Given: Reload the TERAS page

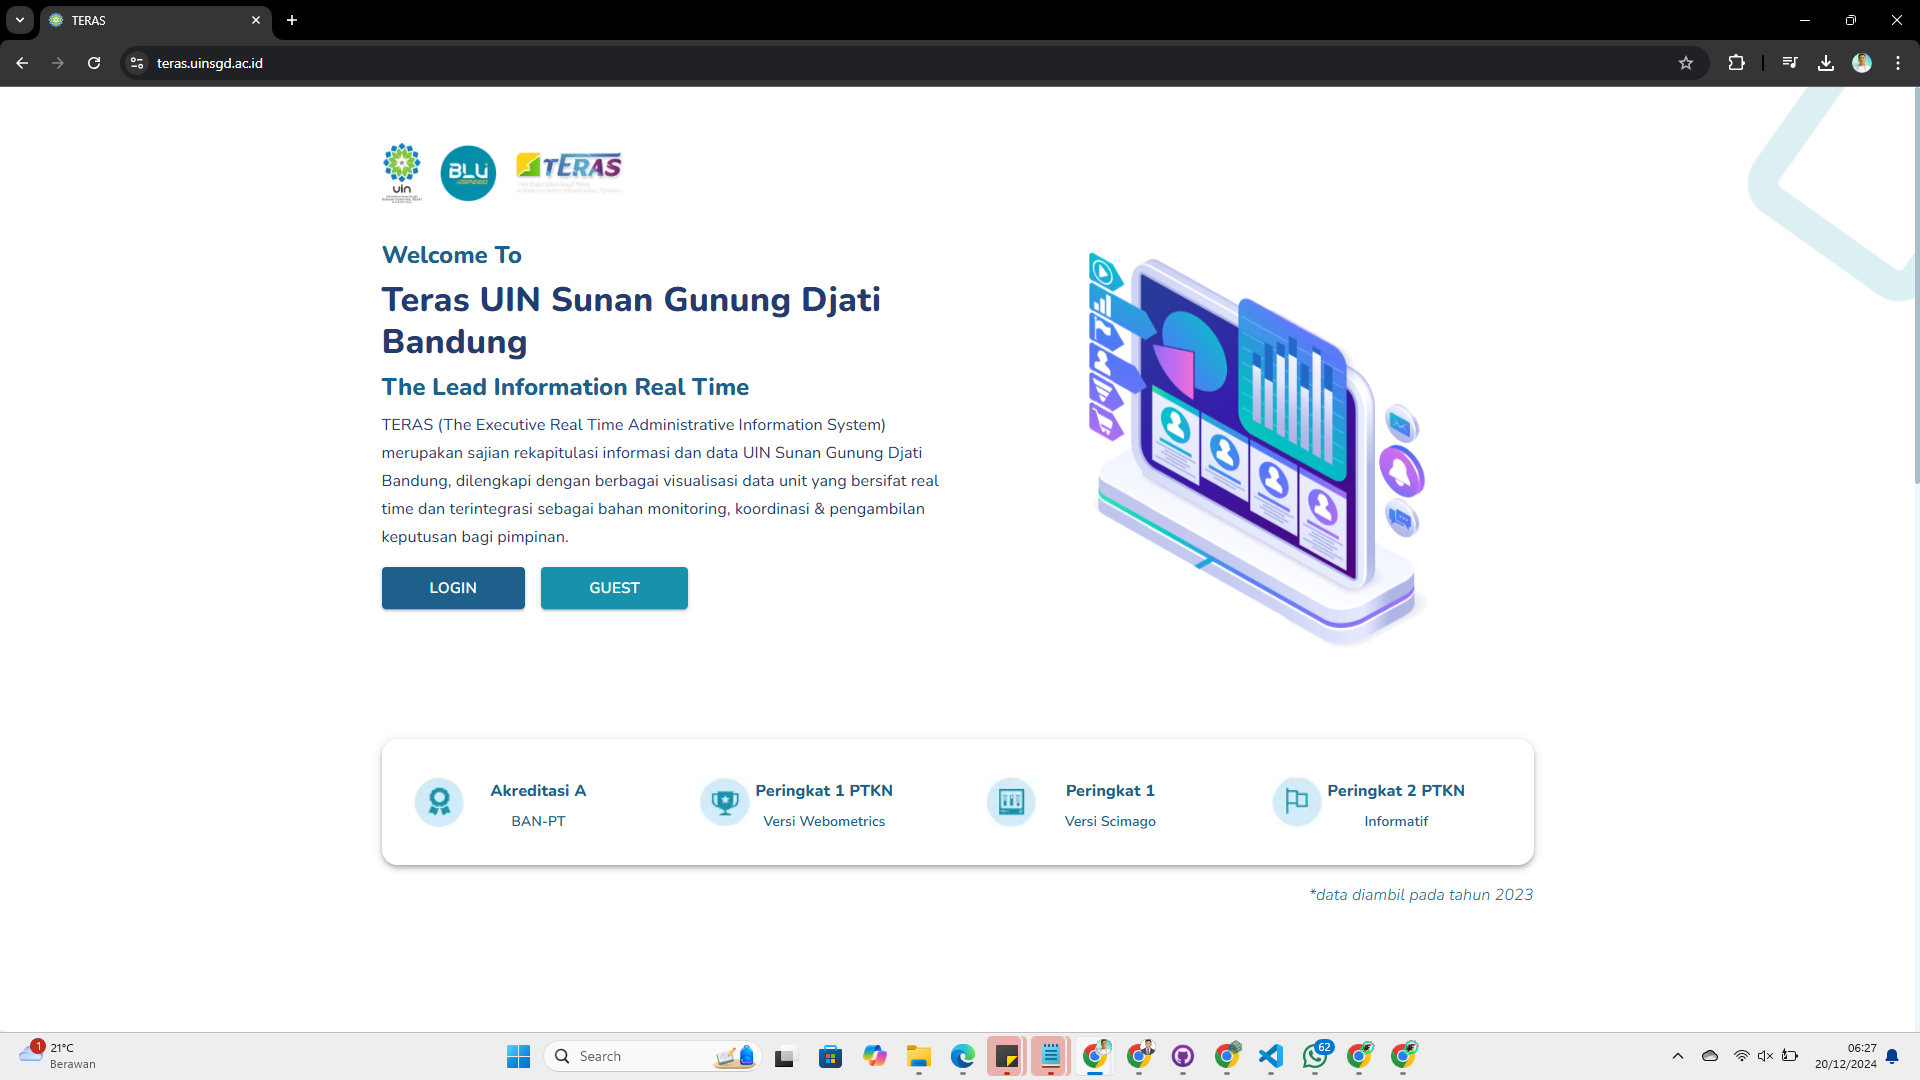Looking at the screenshot, I should click(94, 63).
